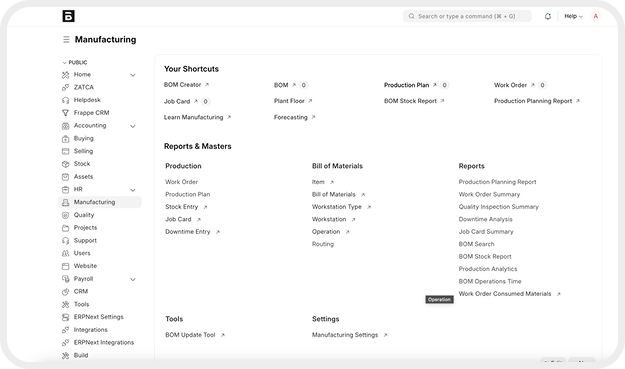Open Downtime Entry under Production
Image resolution: width=625 pixels, height=369 pixels.
pos(193,232)
